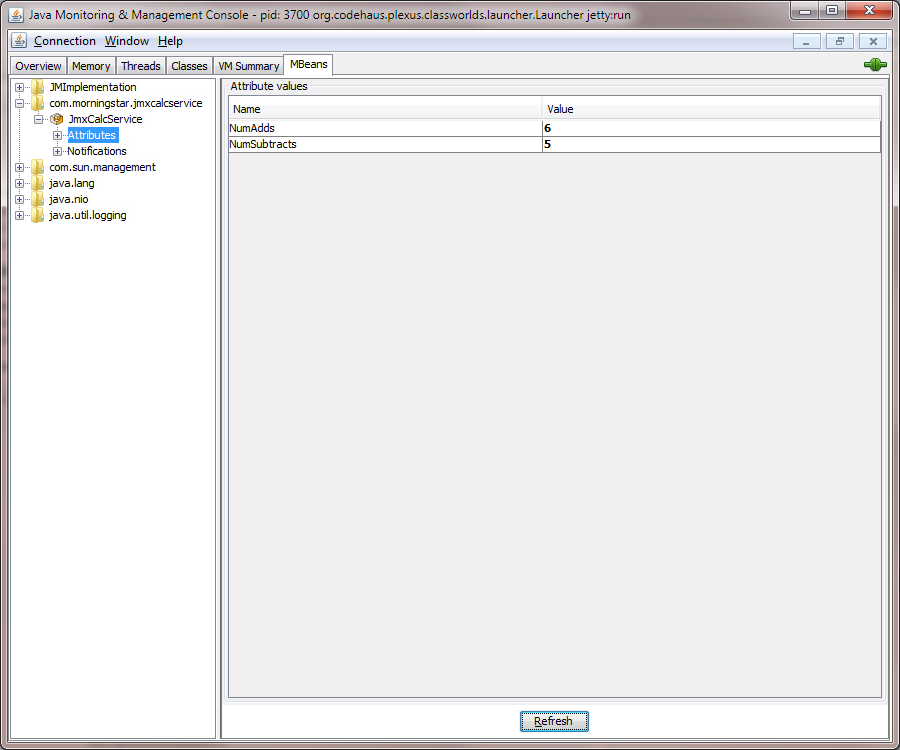Maximize the JConsole main window

coord(832,10)
